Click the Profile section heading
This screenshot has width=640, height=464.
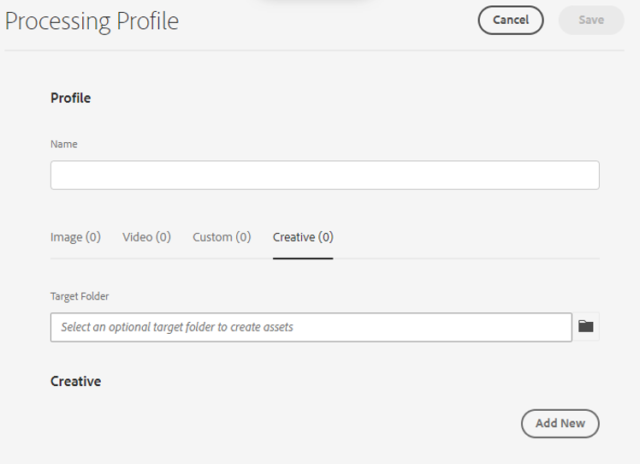(x=71, y=98)
